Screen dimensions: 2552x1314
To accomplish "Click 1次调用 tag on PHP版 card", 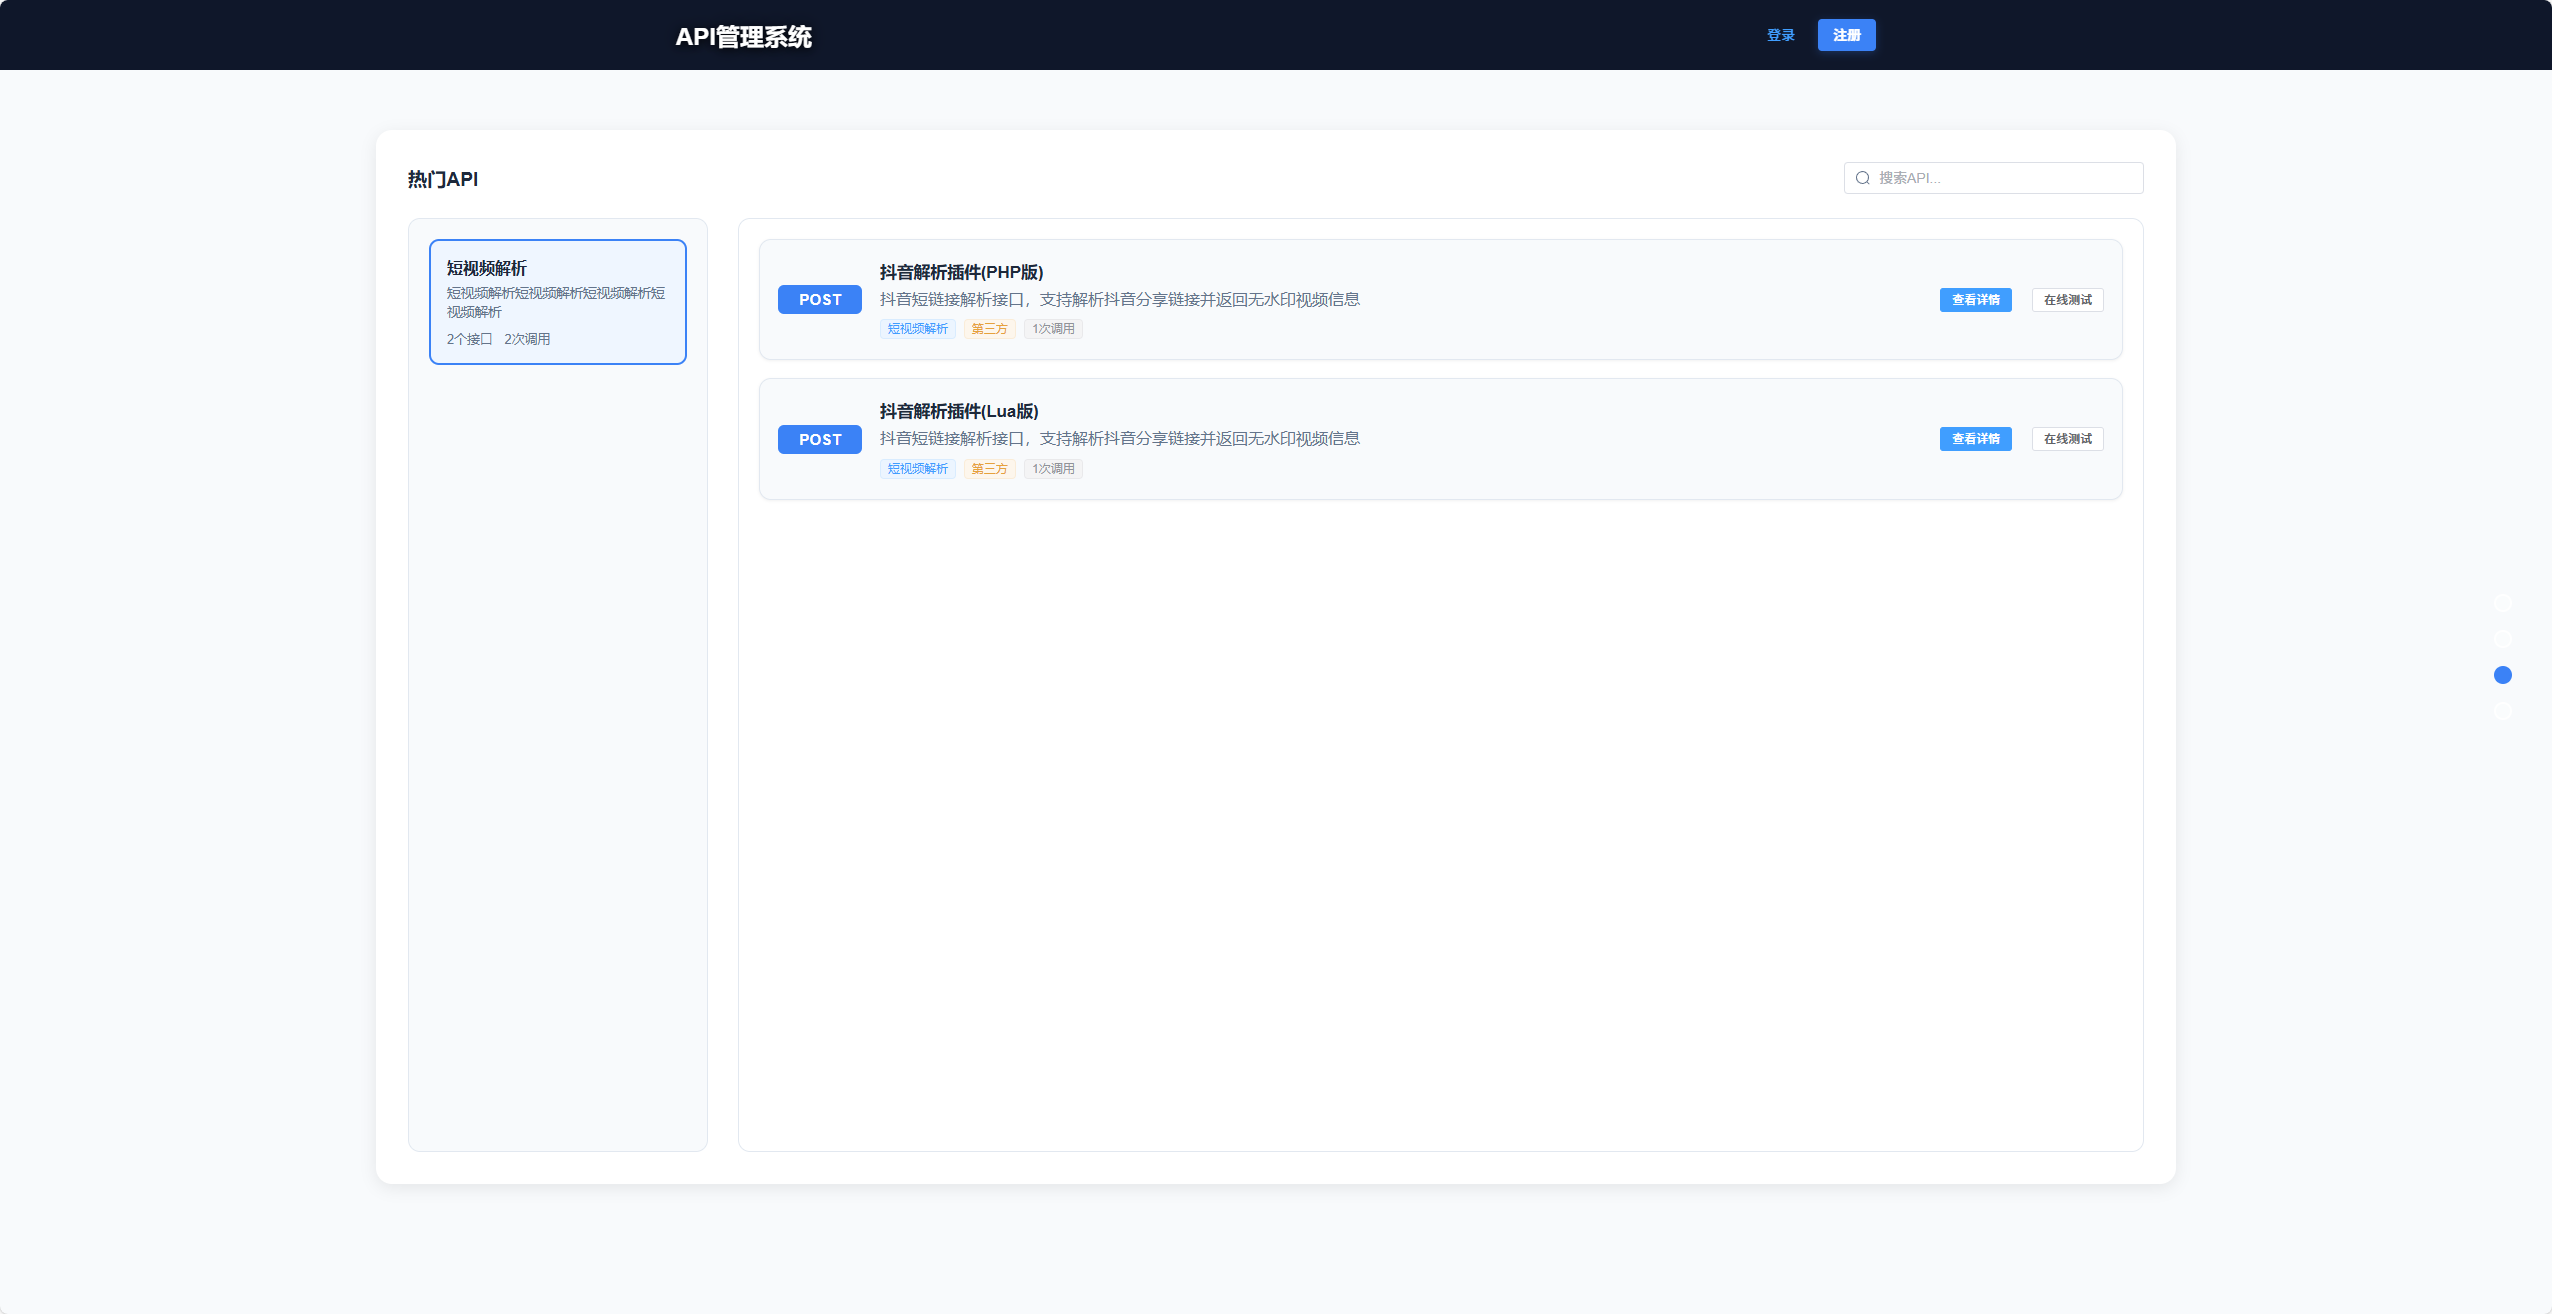I will [1053, 329].
